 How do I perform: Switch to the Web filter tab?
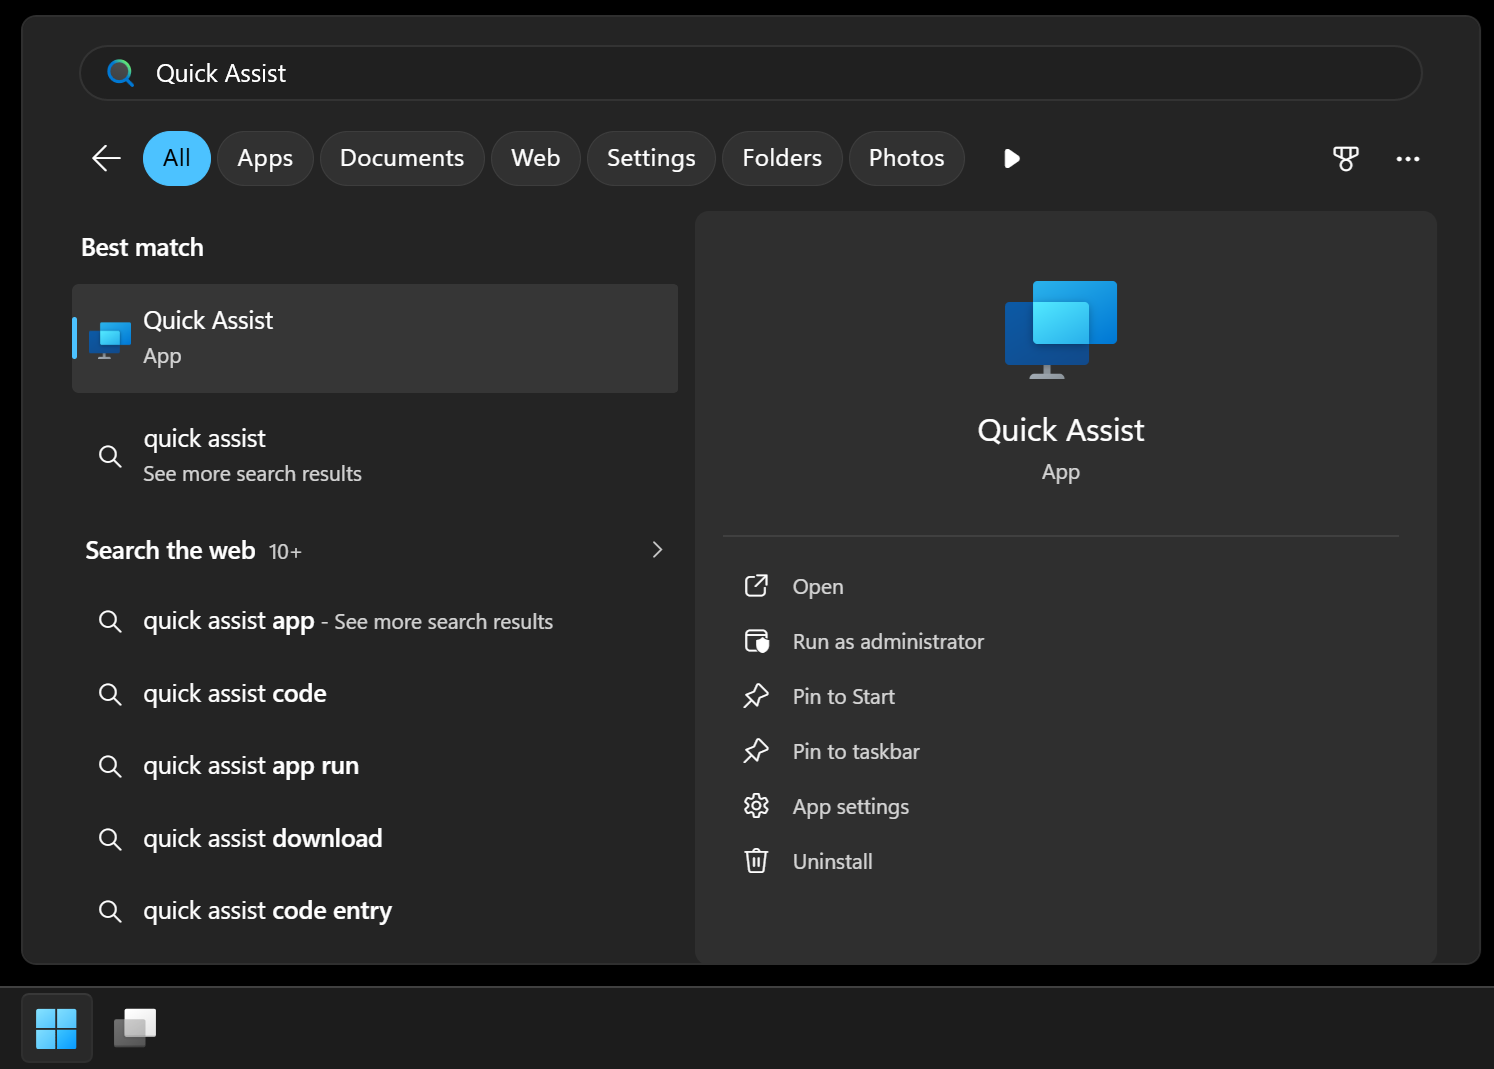[536, 158]
